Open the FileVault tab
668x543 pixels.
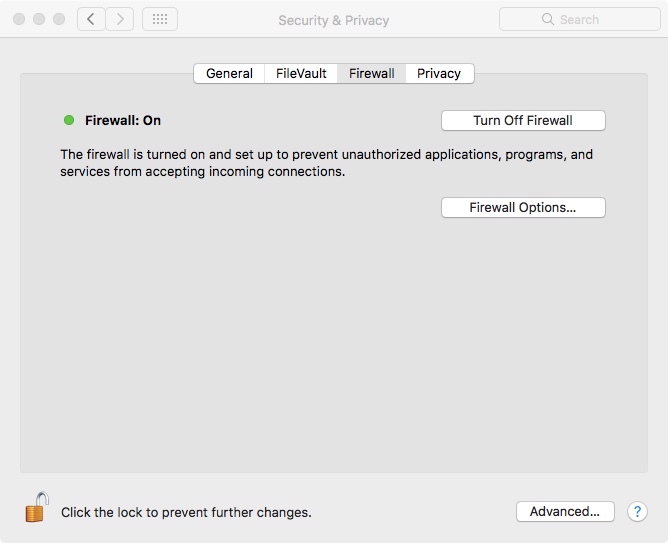click(x=301, y=73)
